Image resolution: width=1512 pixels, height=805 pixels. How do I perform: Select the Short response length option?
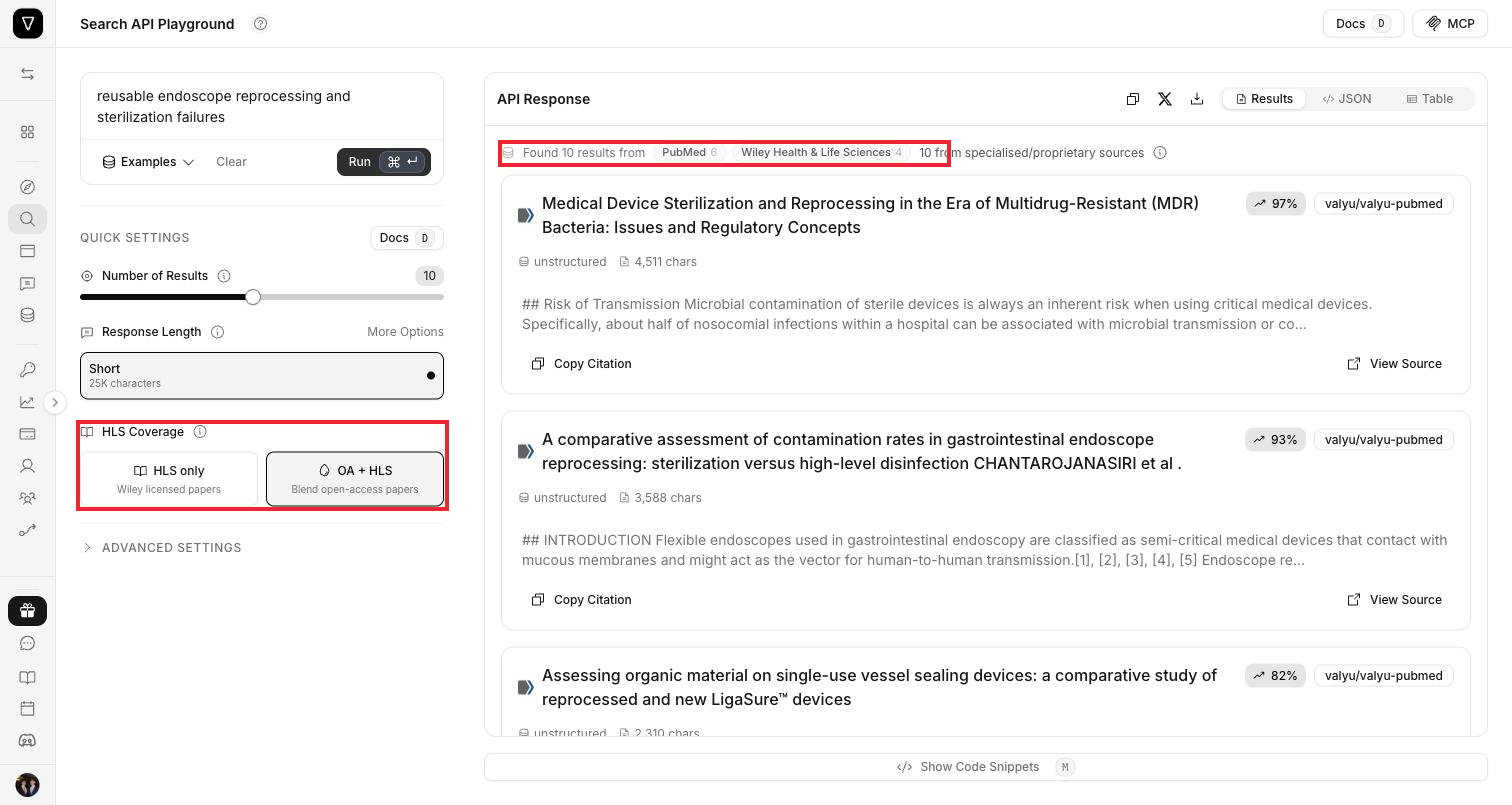point(262,375)
